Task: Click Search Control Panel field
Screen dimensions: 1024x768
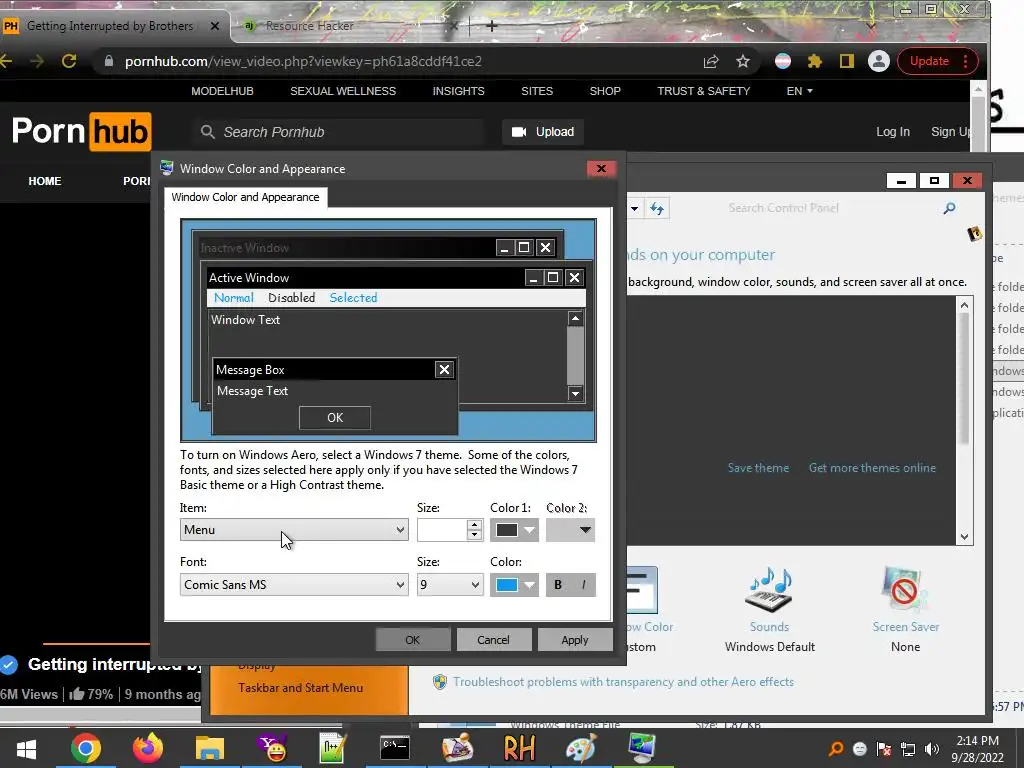Action: pos(816,208)
